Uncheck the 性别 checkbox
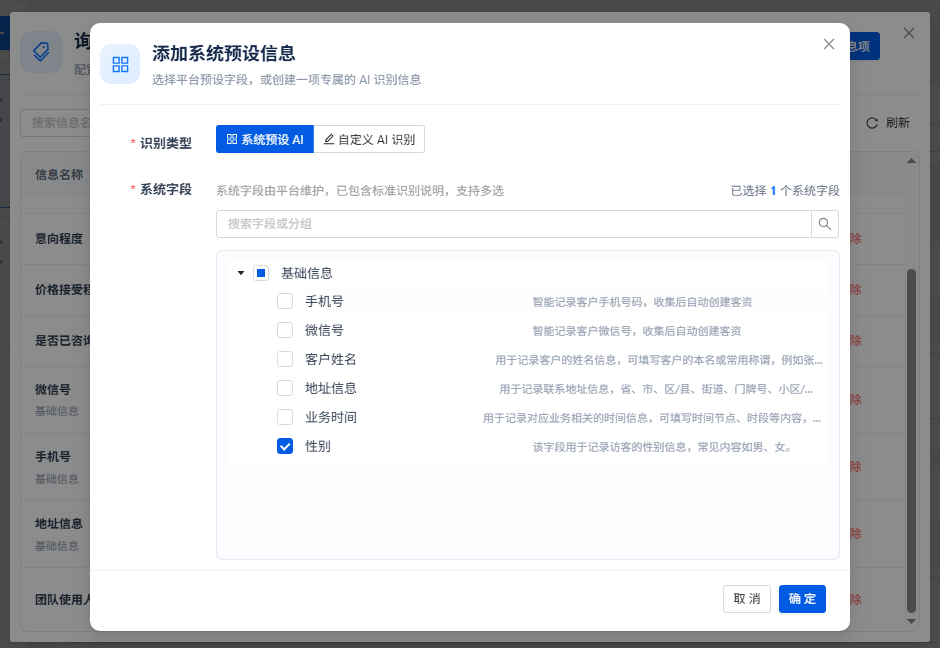The width and height of the screenshot is (940, 648). [285, 446]
